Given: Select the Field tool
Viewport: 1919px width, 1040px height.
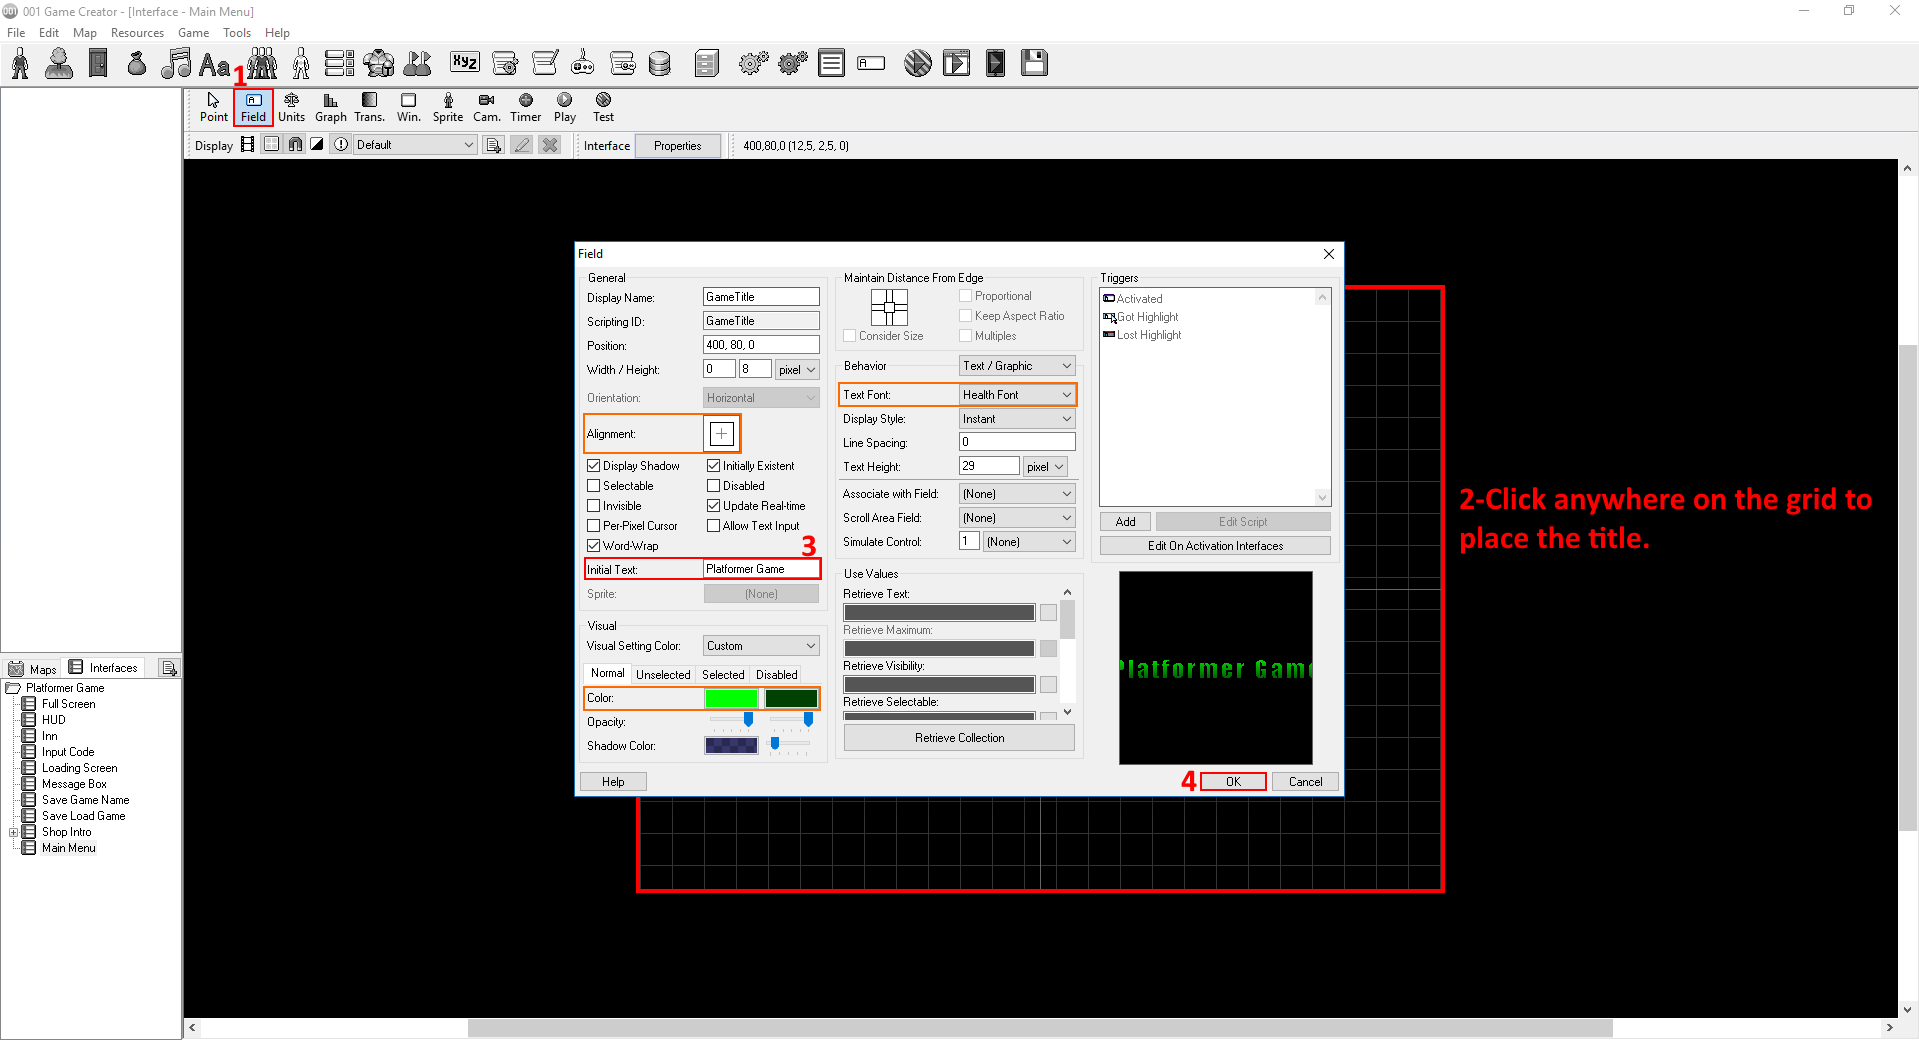Looking at the screenshot, I should pos(253,107).
